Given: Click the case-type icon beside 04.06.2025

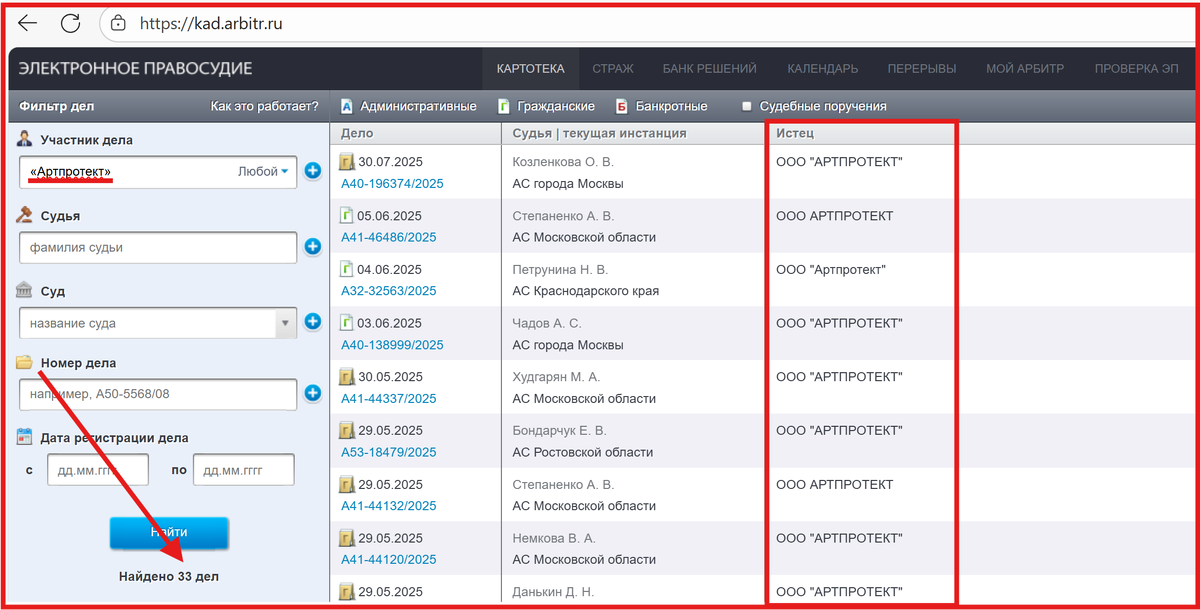Looking at the screenshot, I should tap(347, 269).
